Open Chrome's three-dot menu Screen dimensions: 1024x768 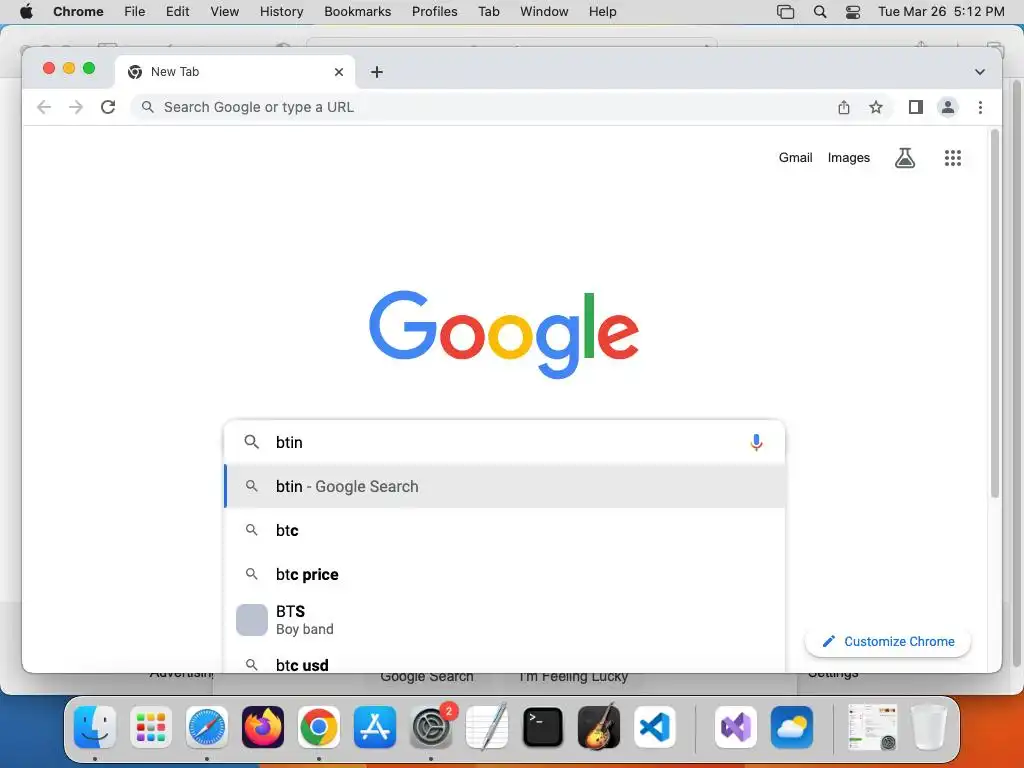pyautogui.click(x=980, y=107)
